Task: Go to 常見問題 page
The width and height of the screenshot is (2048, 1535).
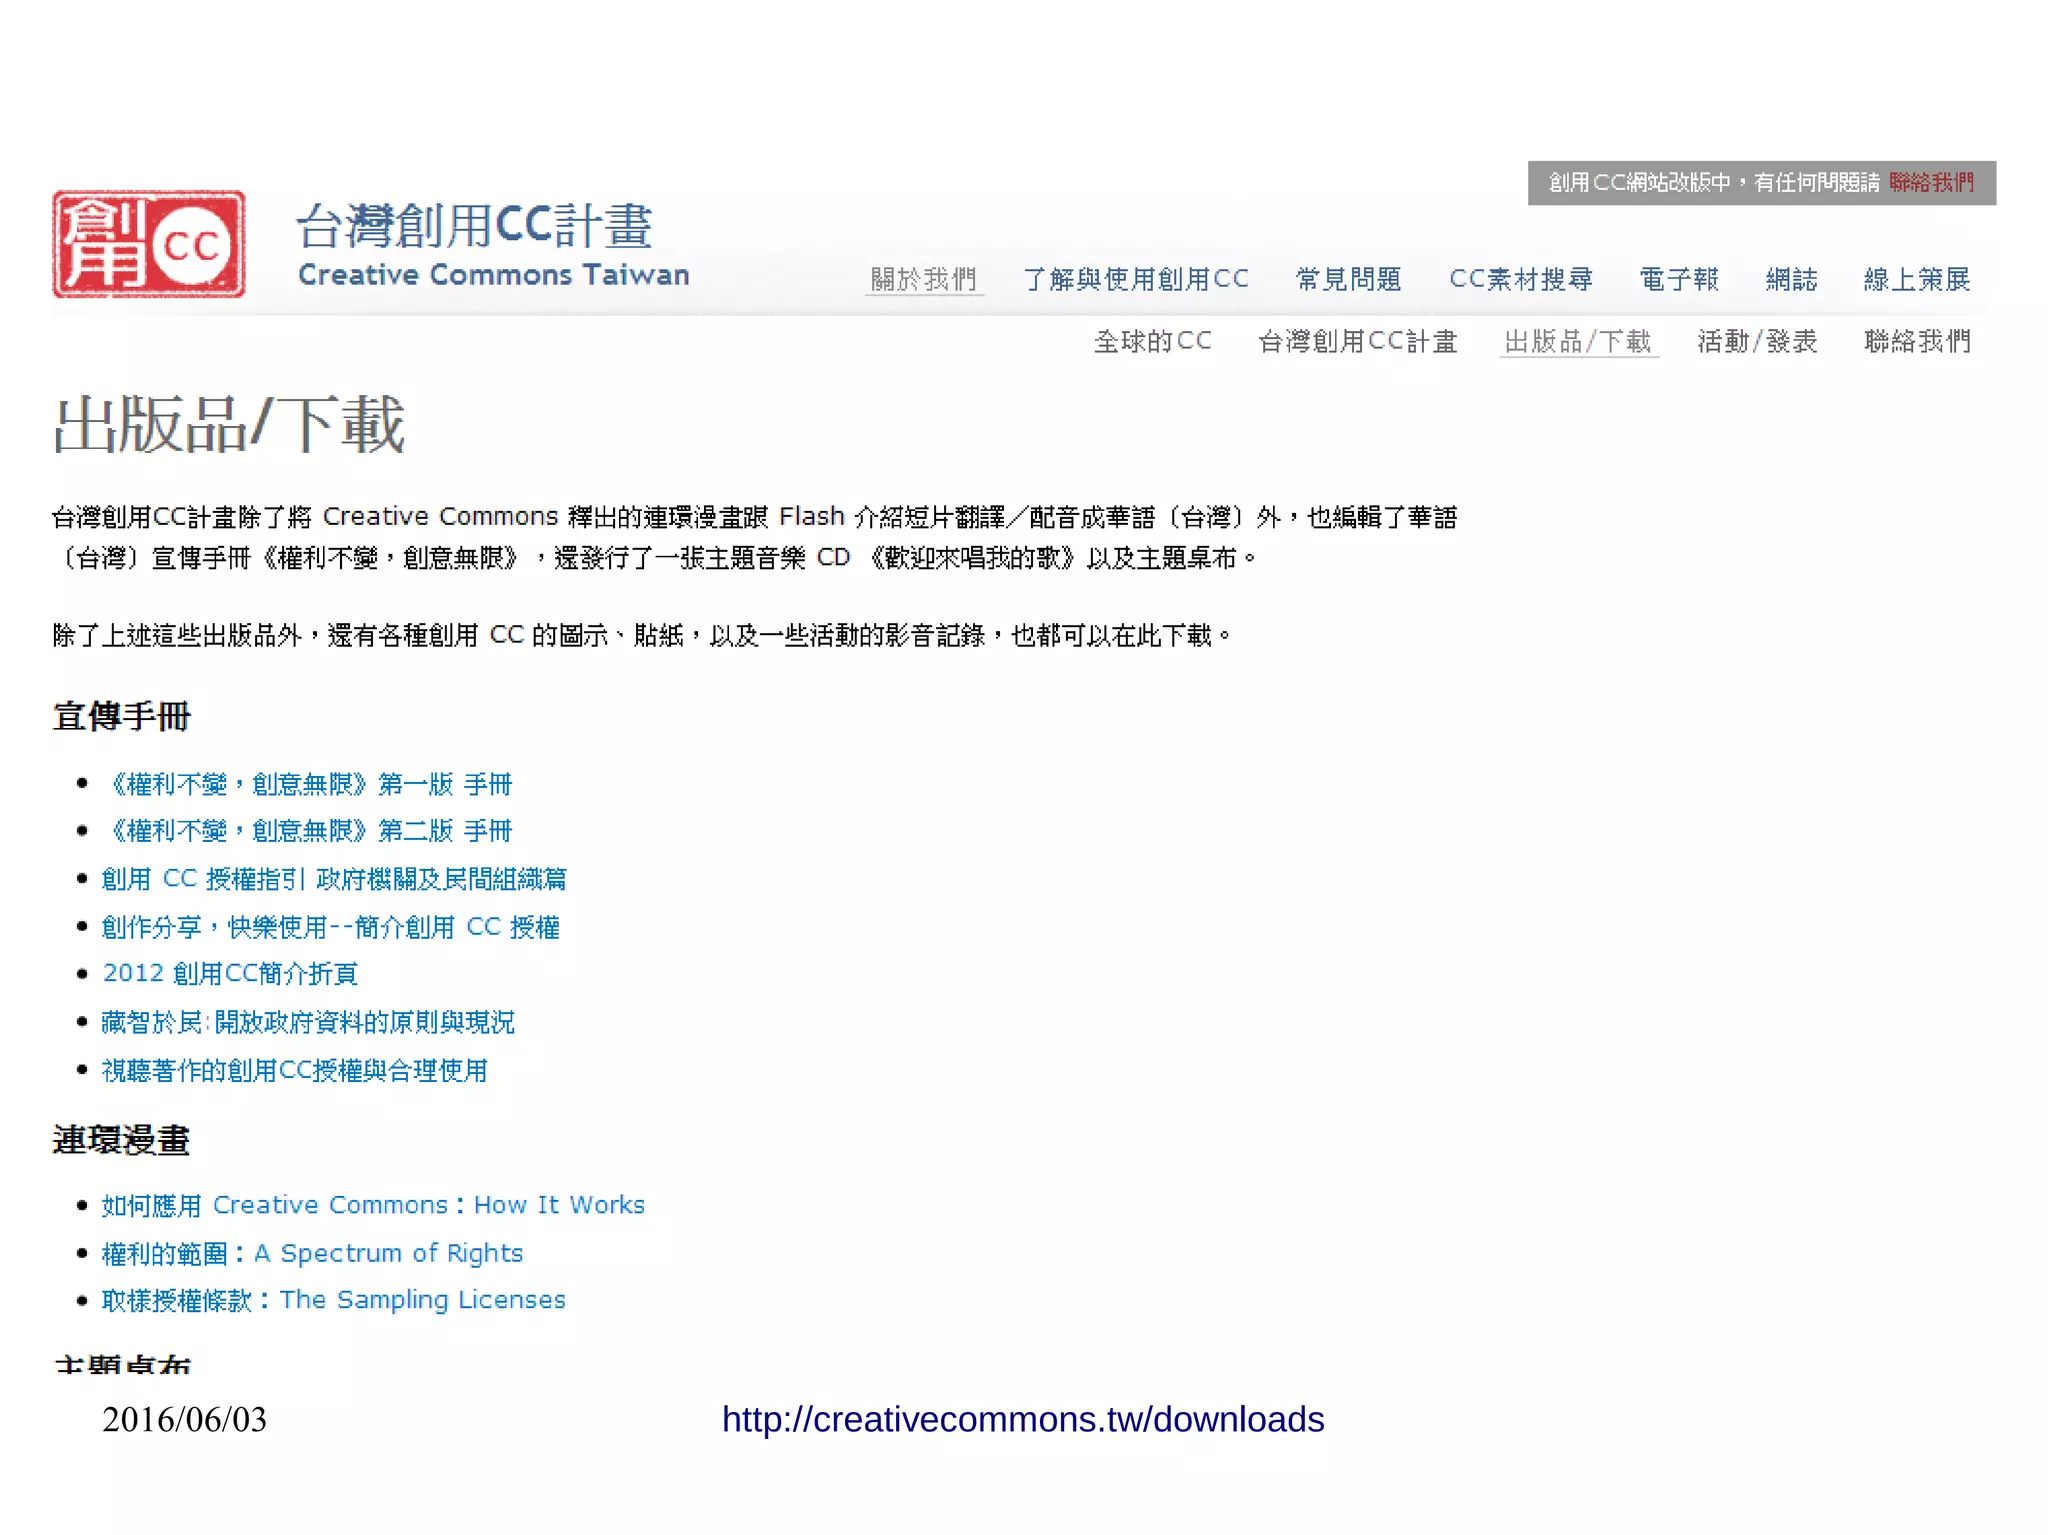Action: click(x=1348, y=279)
